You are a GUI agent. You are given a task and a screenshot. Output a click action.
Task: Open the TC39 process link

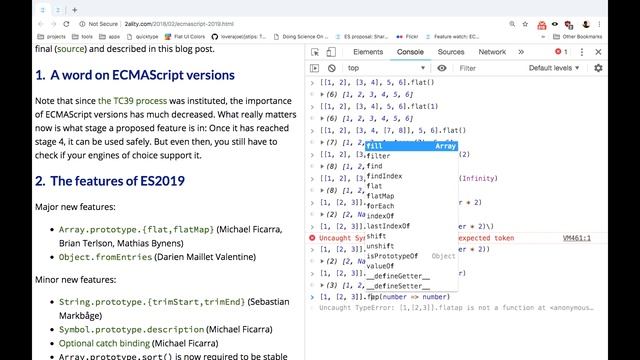(x=133, y=101)
